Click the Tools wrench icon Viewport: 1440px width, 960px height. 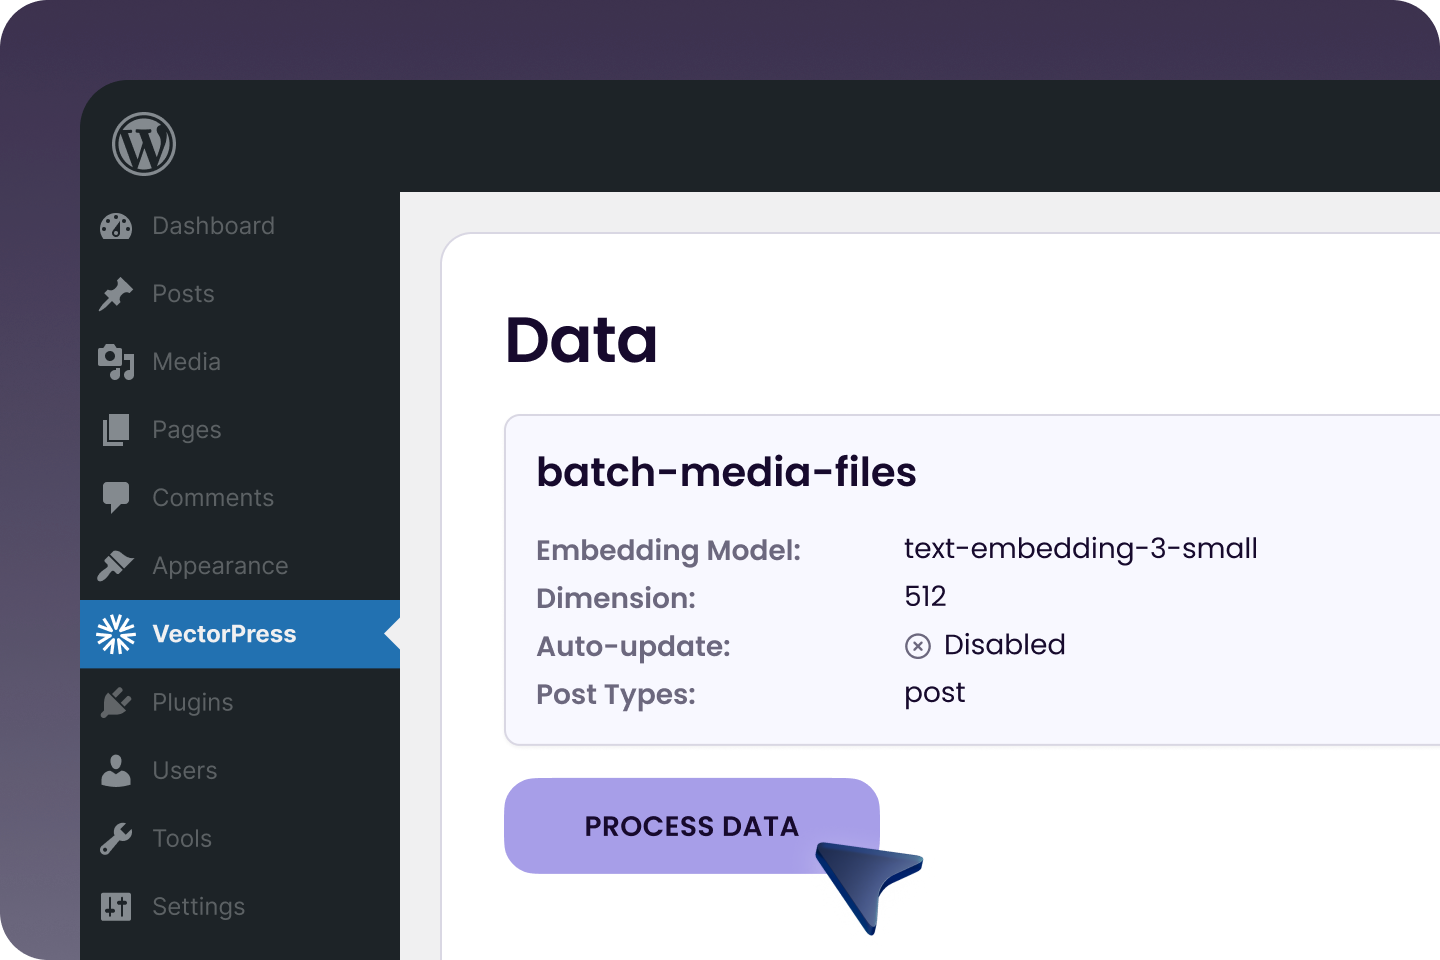click(x=116, y=838)
